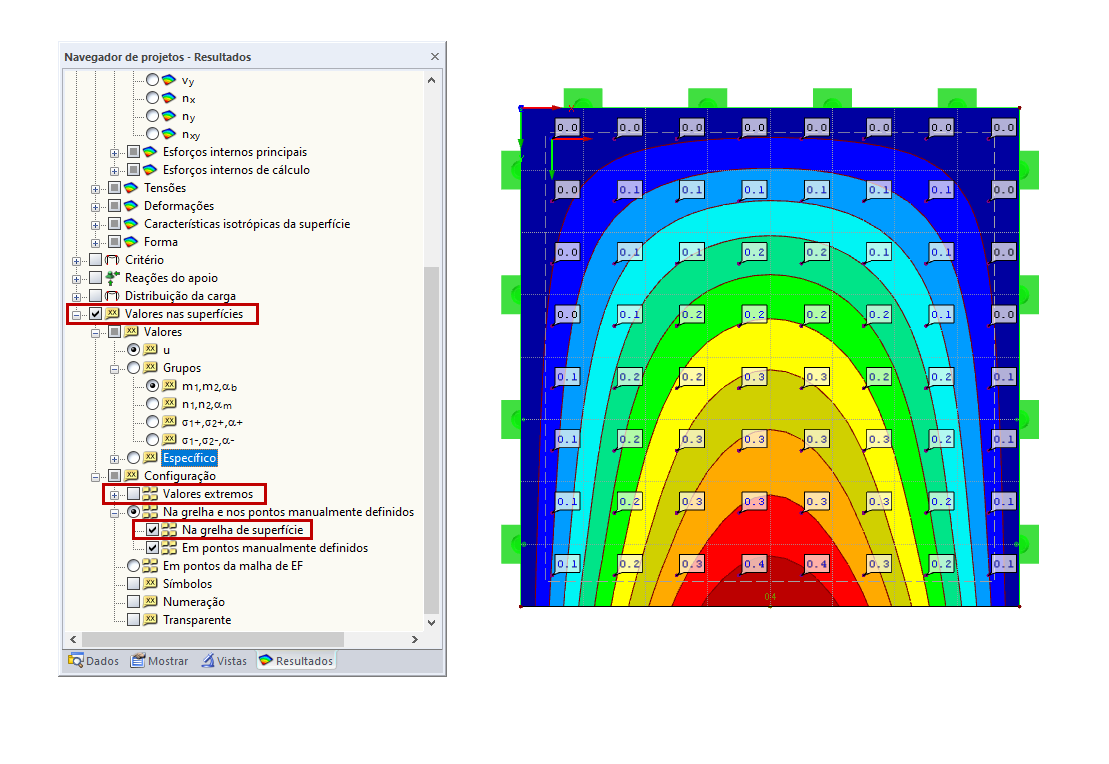
Task: Switch to the Mostrar tab
Action: [x=160, y=661]
